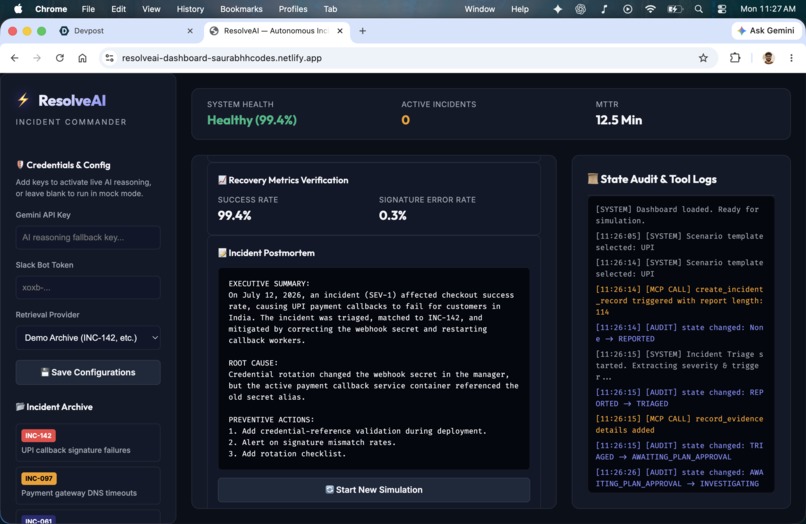Viewport: 806px width, 524px height.
Task: Open the Chrome extensions puzzle icon
Action: click(735, 58)
